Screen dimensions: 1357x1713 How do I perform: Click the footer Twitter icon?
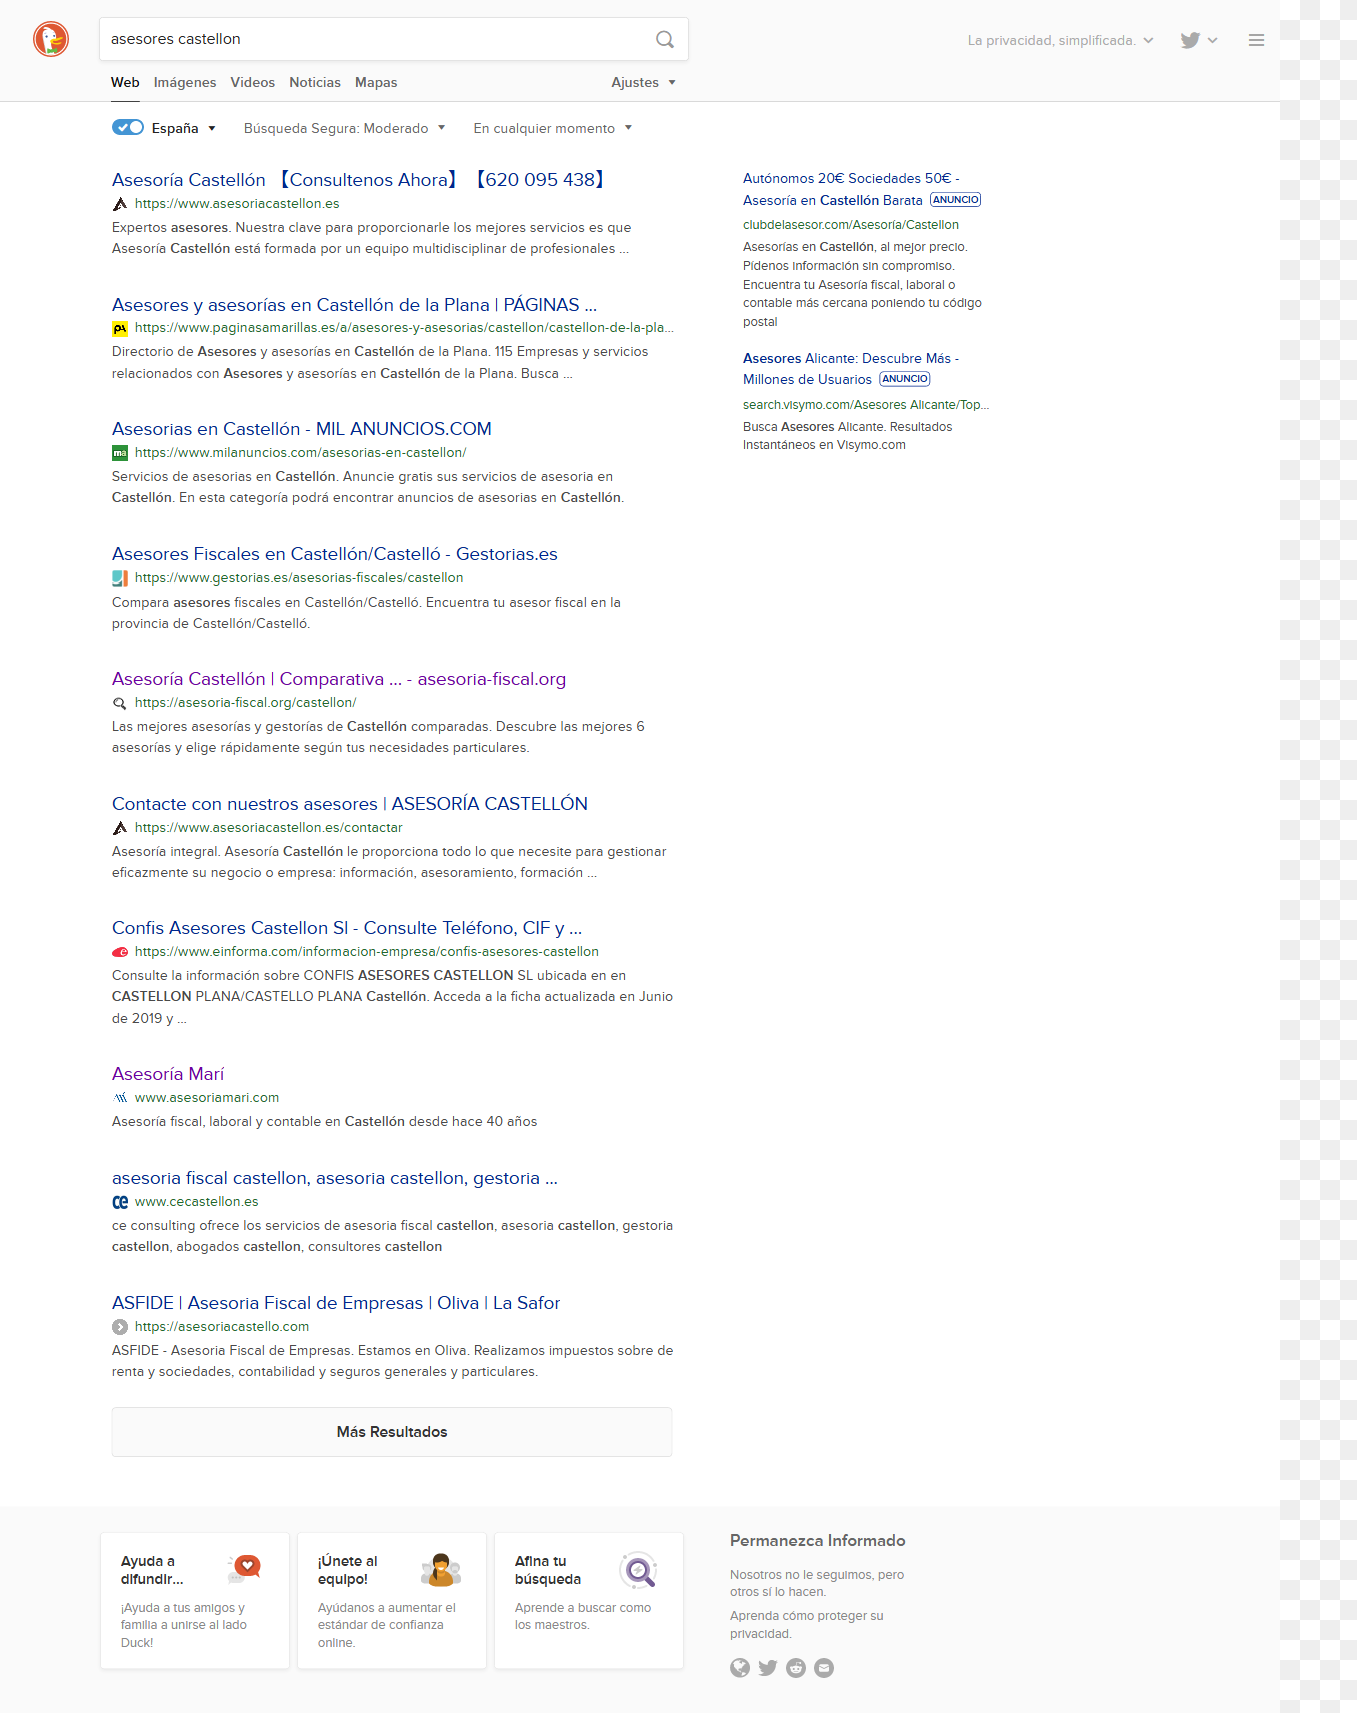tap(768, 1667)
